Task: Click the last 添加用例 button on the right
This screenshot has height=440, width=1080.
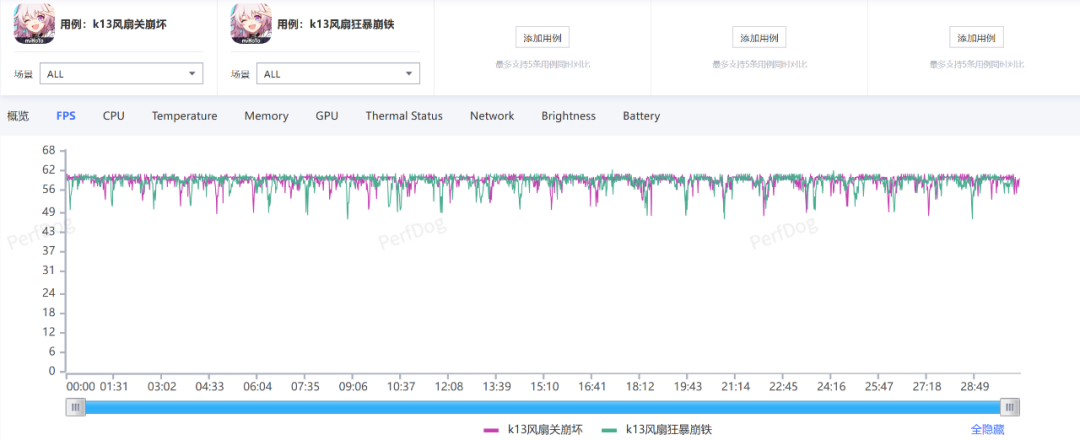Action: (976, 38)
